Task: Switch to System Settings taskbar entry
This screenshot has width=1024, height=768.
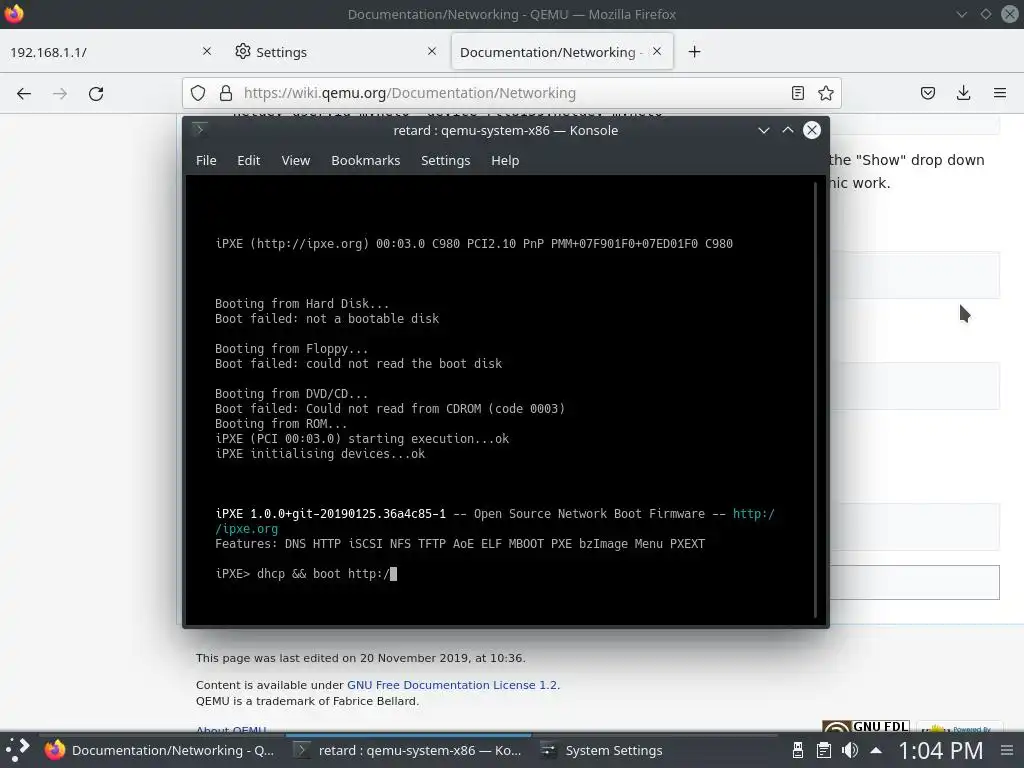Action: [x=601, y=750]
